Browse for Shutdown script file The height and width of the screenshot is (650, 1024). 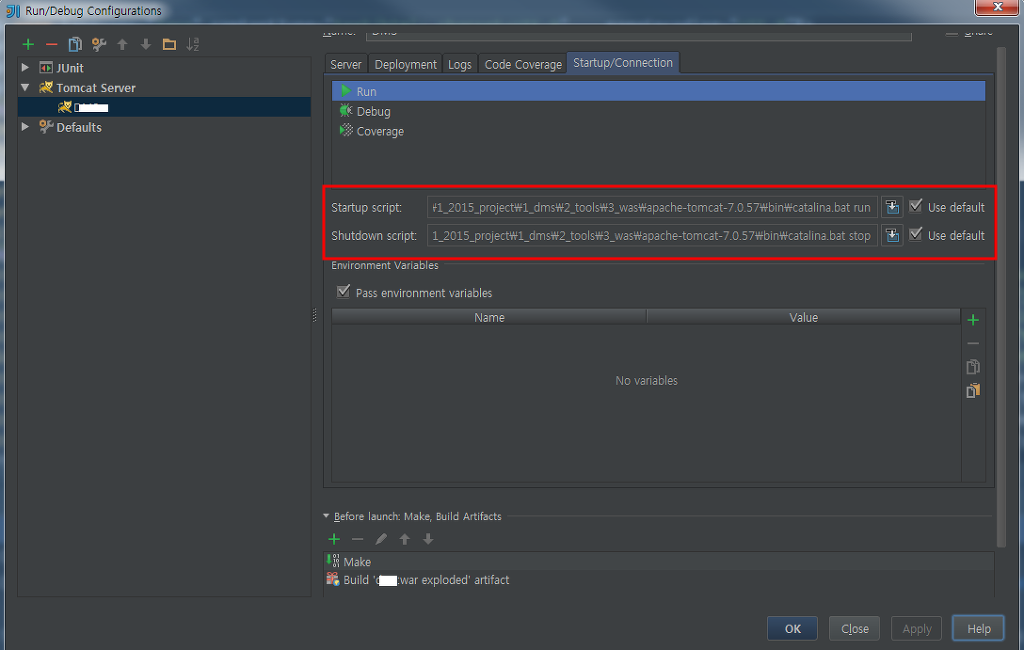click(x=892, y=235)
